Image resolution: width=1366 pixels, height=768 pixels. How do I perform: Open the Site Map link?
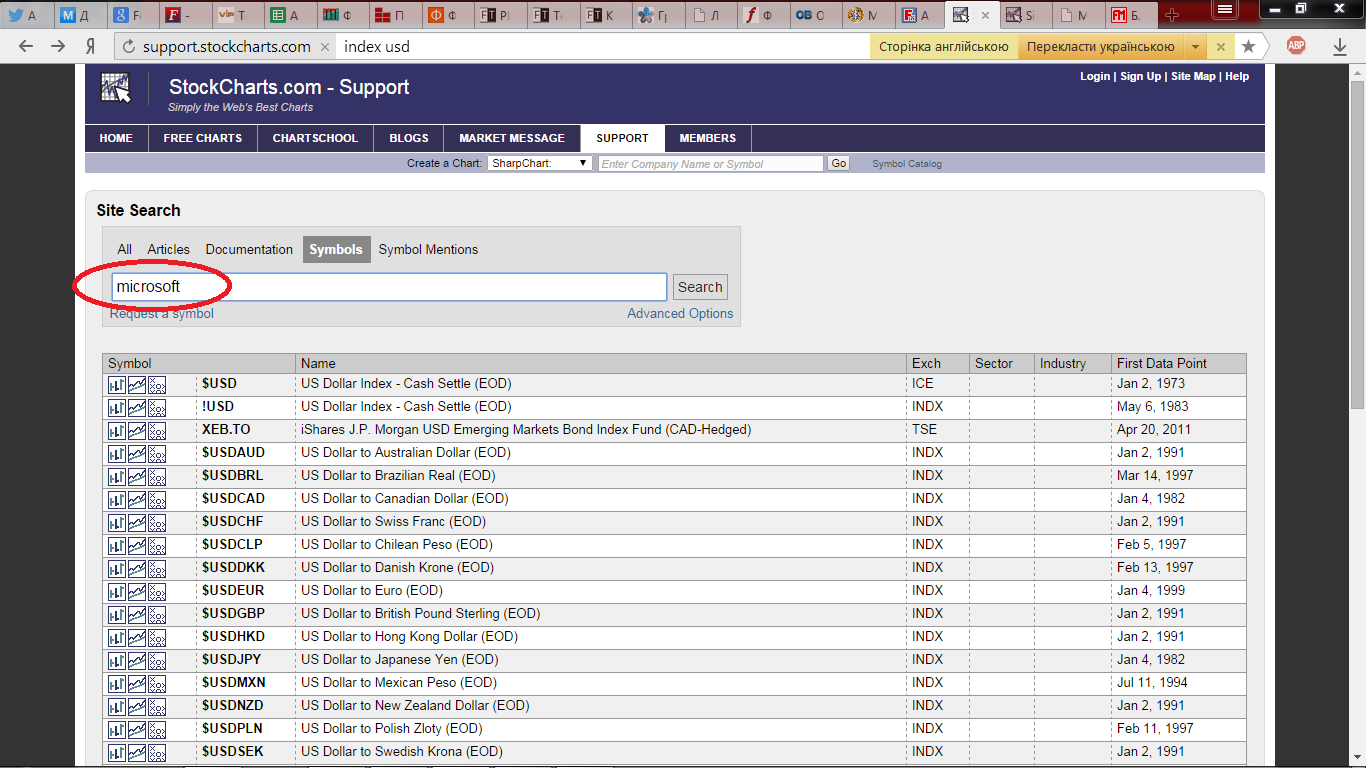[1194, 76]
